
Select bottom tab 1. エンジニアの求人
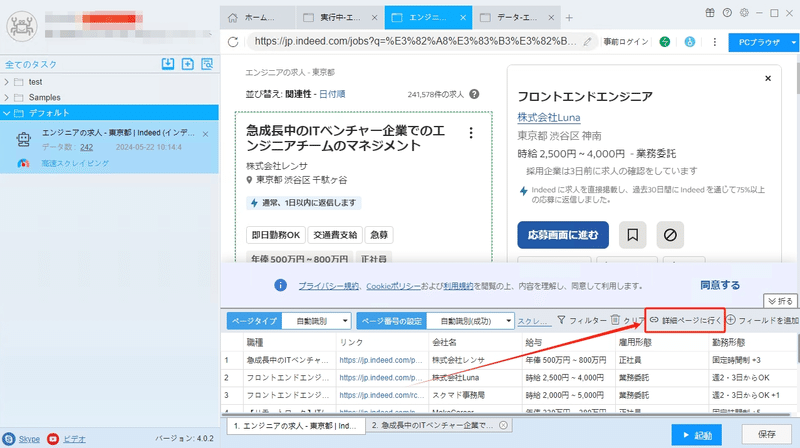(295, 426)
